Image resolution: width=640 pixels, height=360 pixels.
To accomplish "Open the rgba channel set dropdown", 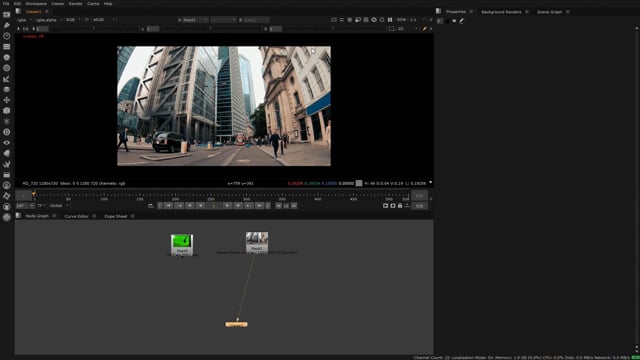I will coord(24,20).
